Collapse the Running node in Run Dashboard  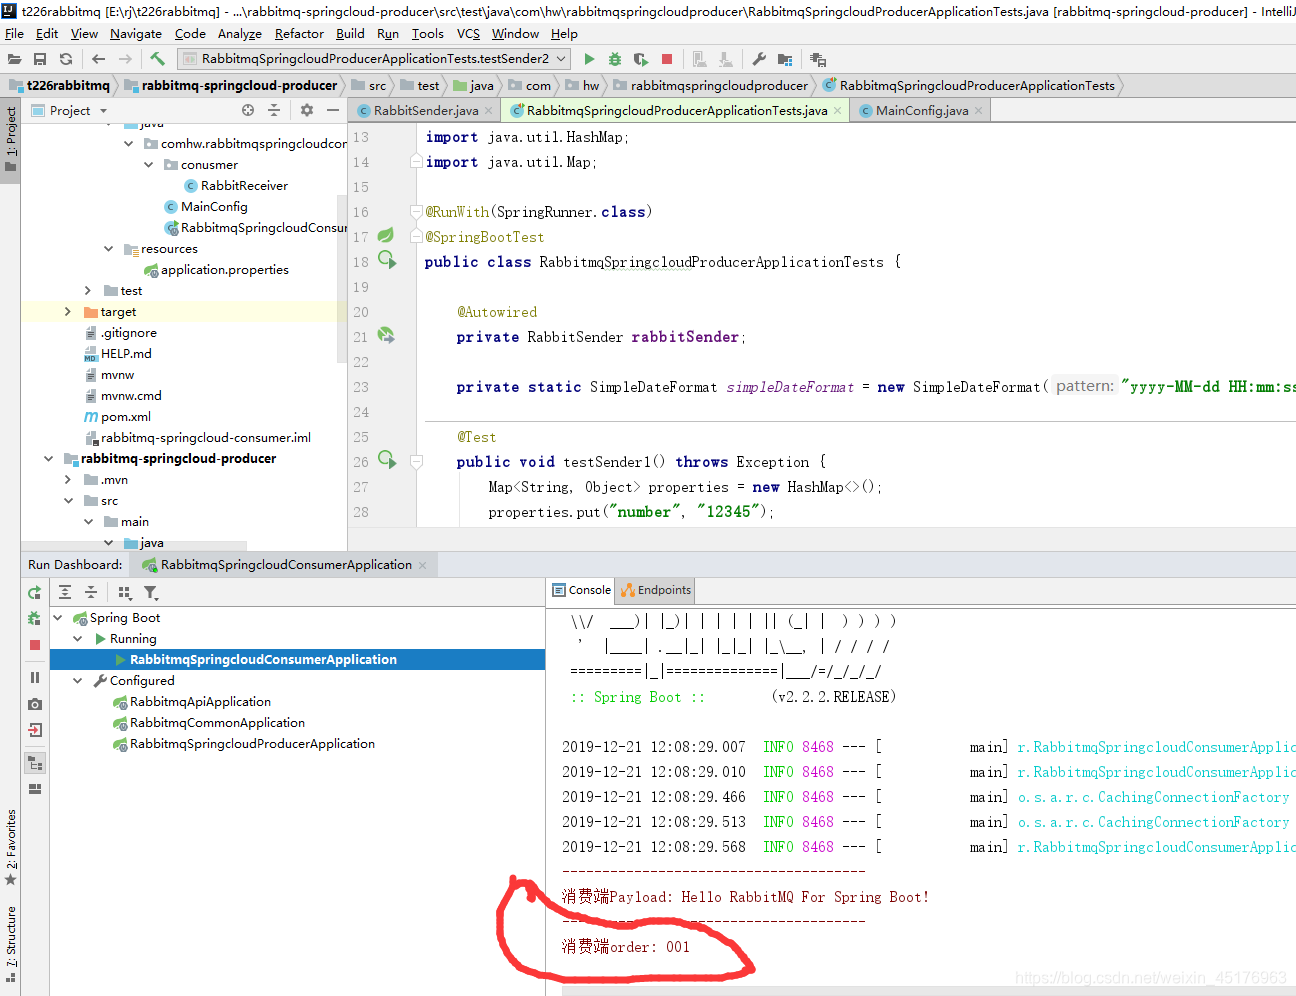point(78,639)
